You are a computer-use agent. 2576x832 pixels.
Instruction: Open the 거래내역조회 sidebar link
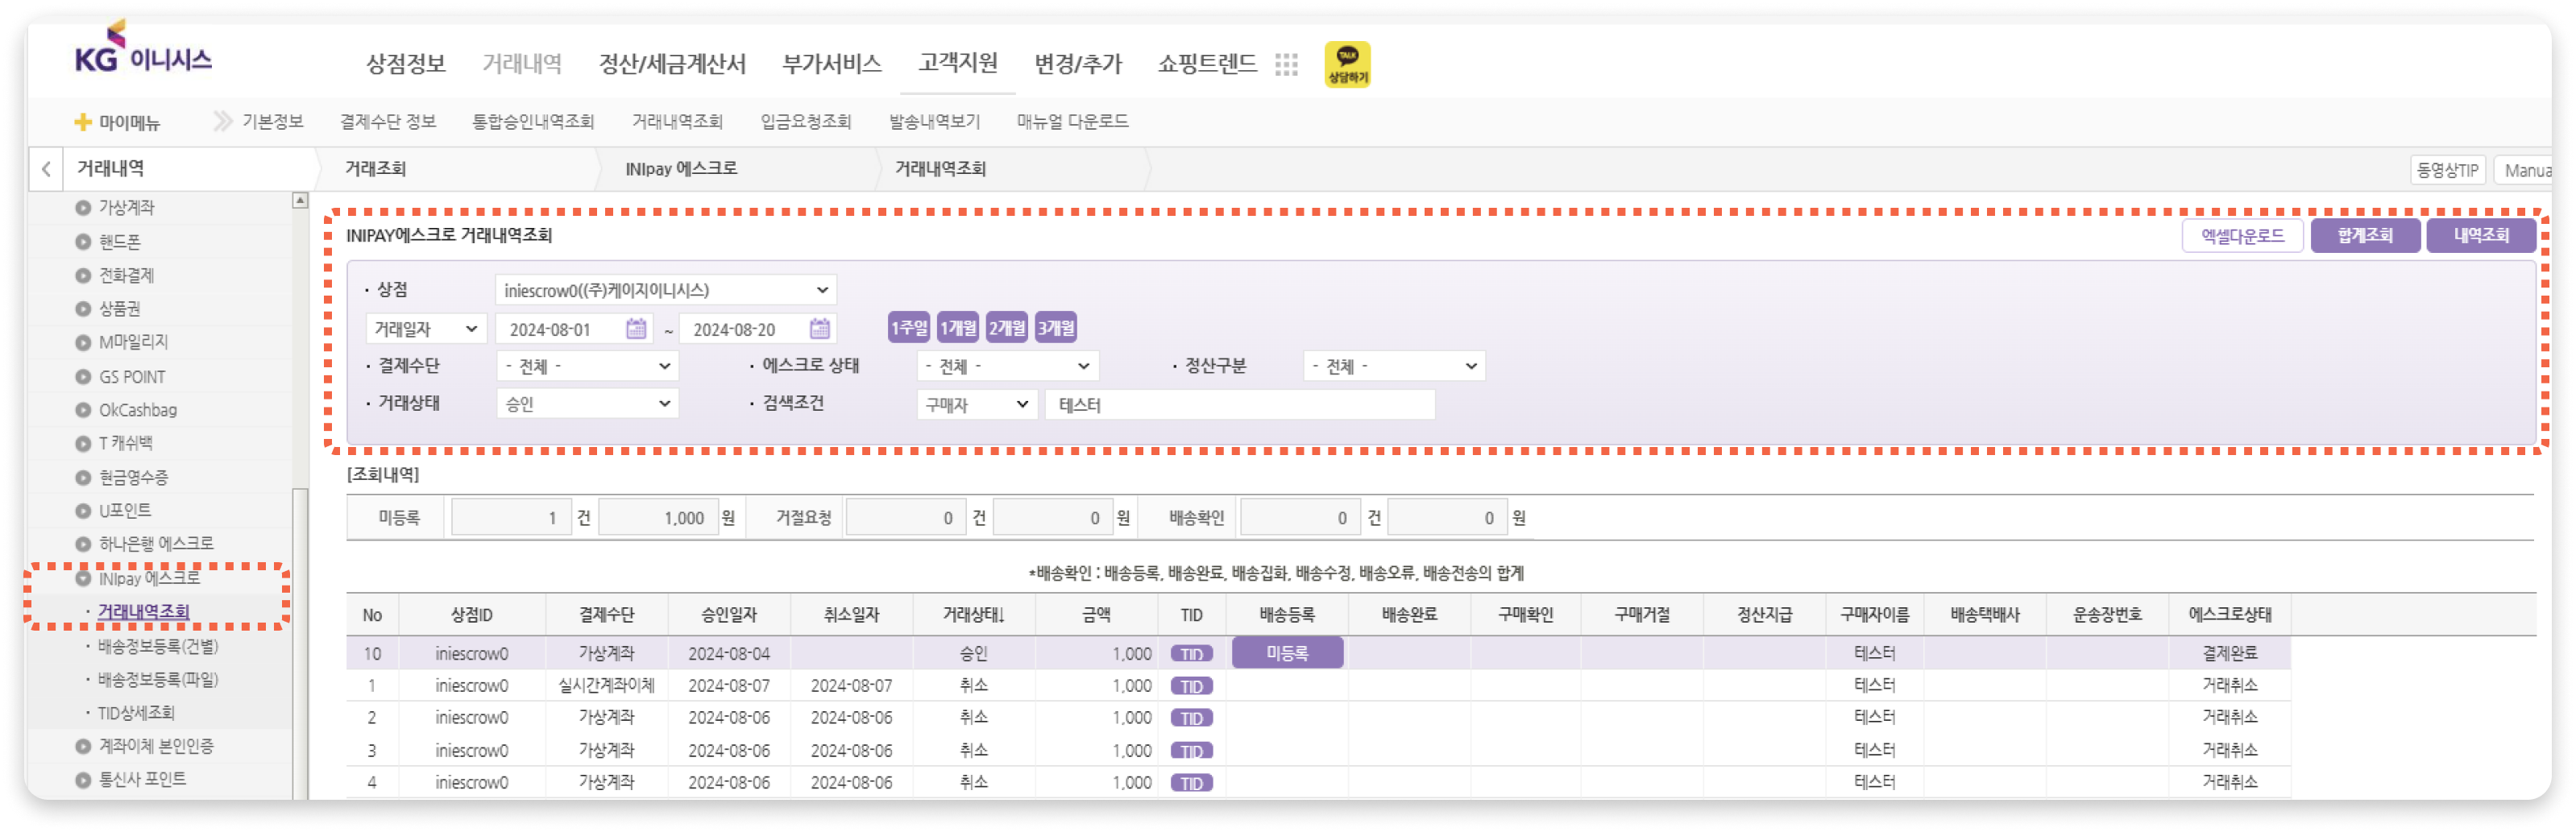tap(143, 611)
